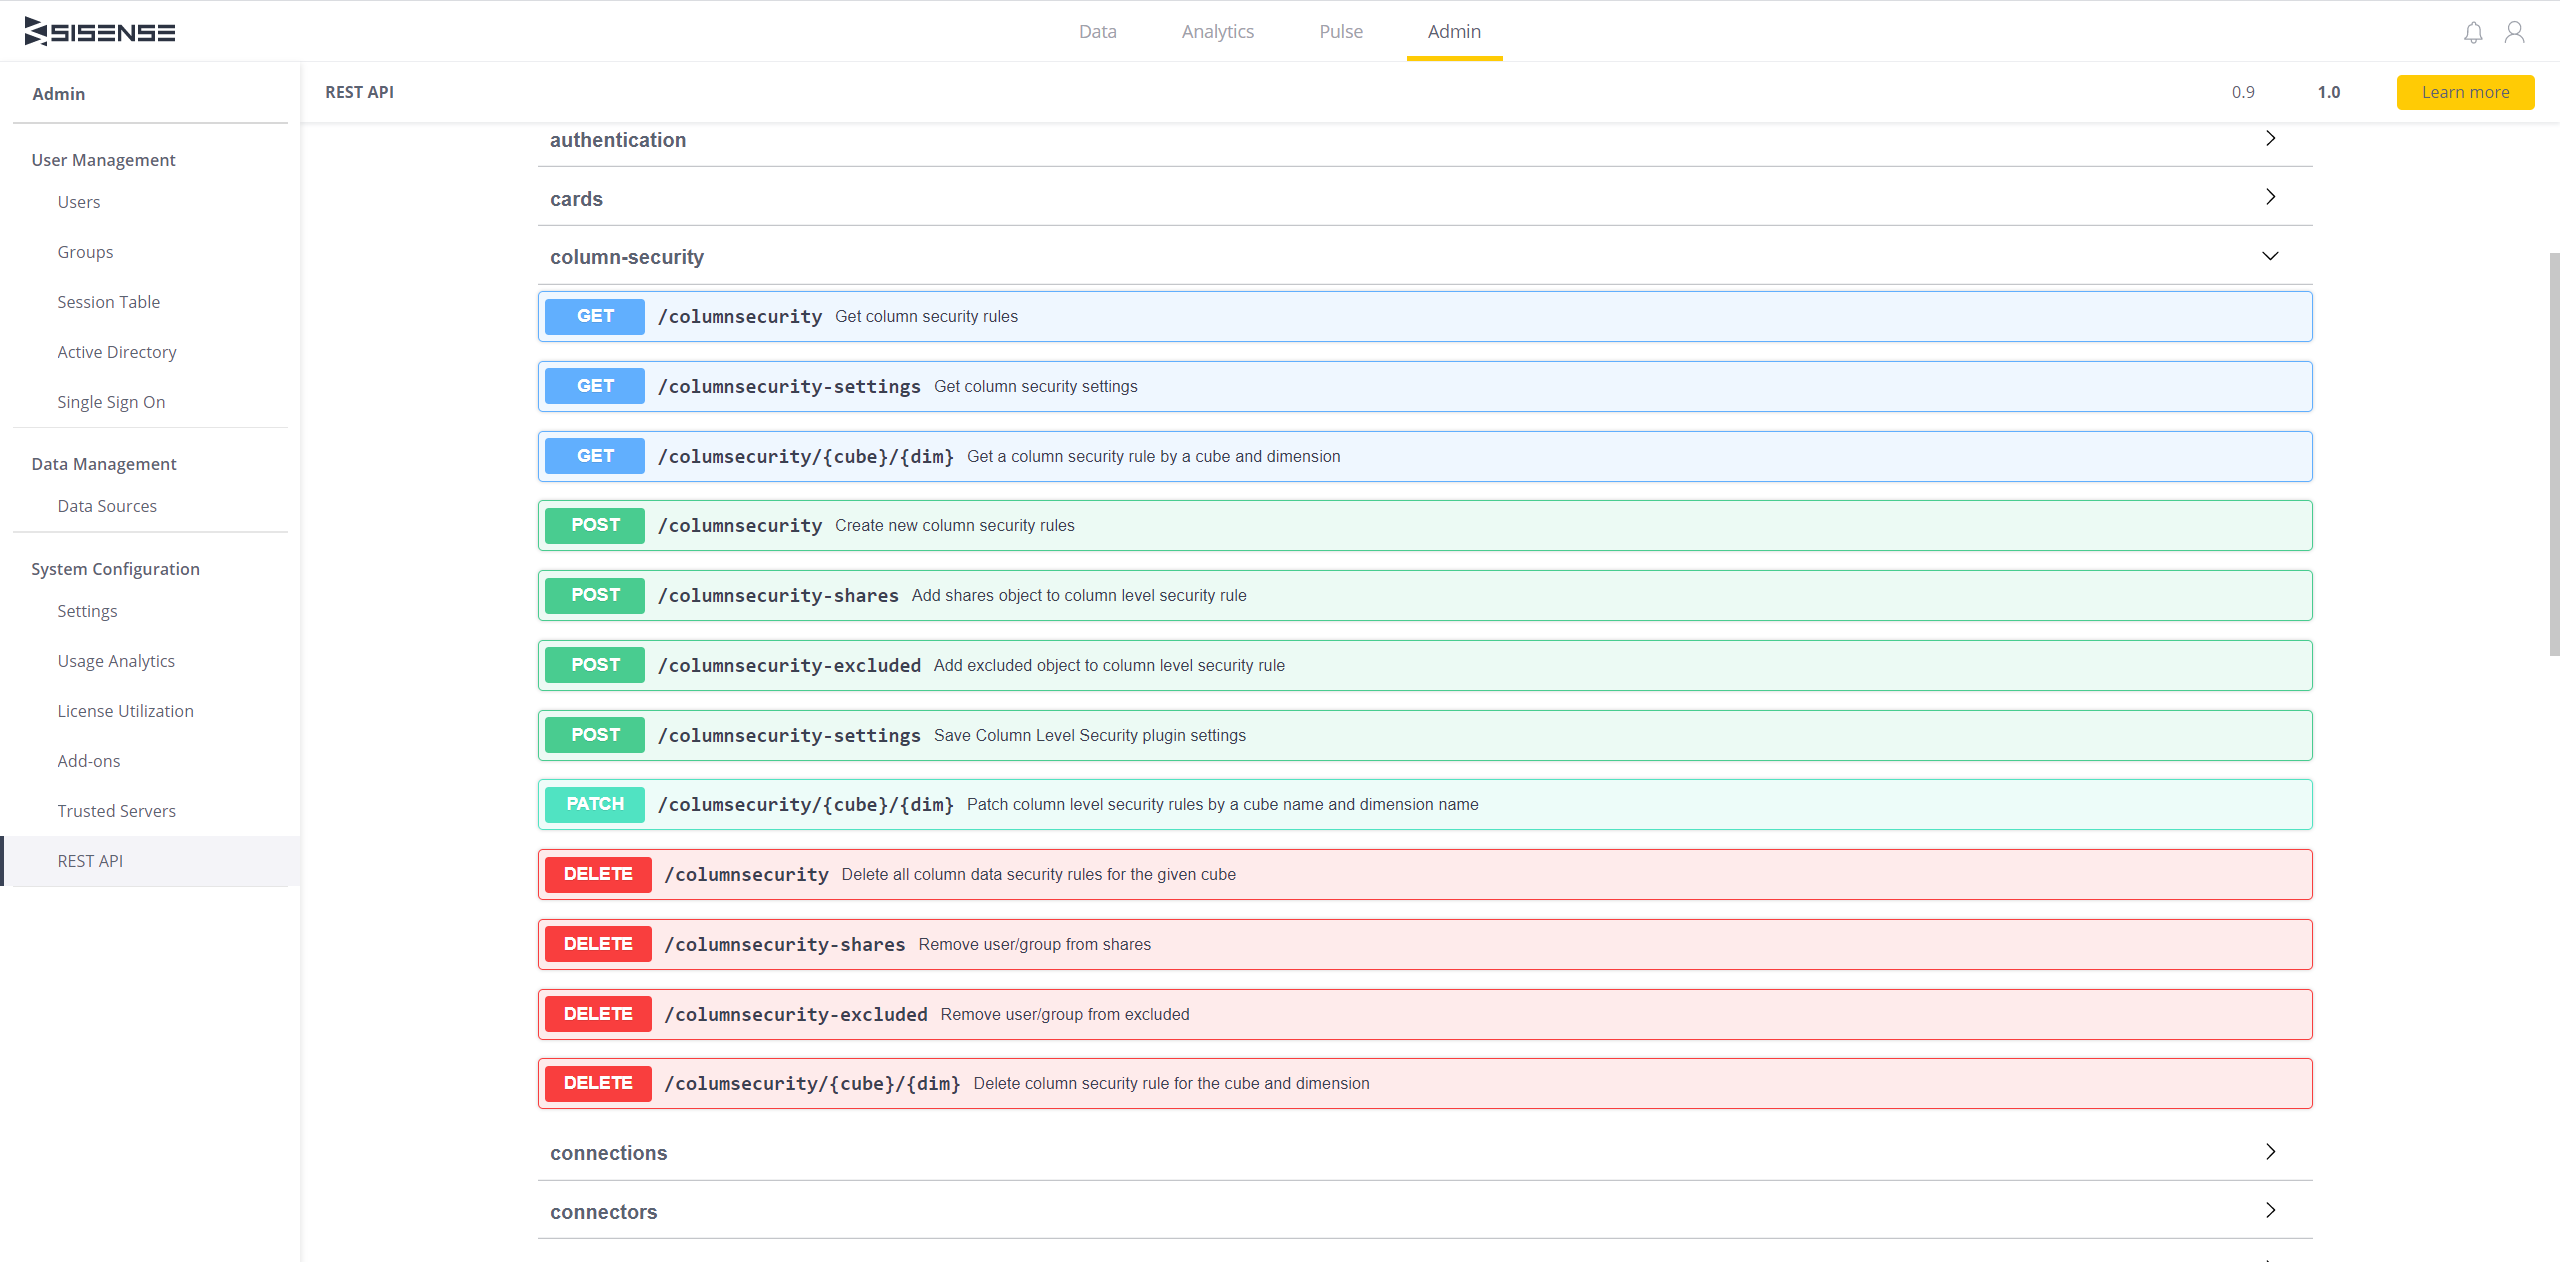Open Data Sources in the sidebar
Screen dimensions: 2560x1262
click(107, 506)
